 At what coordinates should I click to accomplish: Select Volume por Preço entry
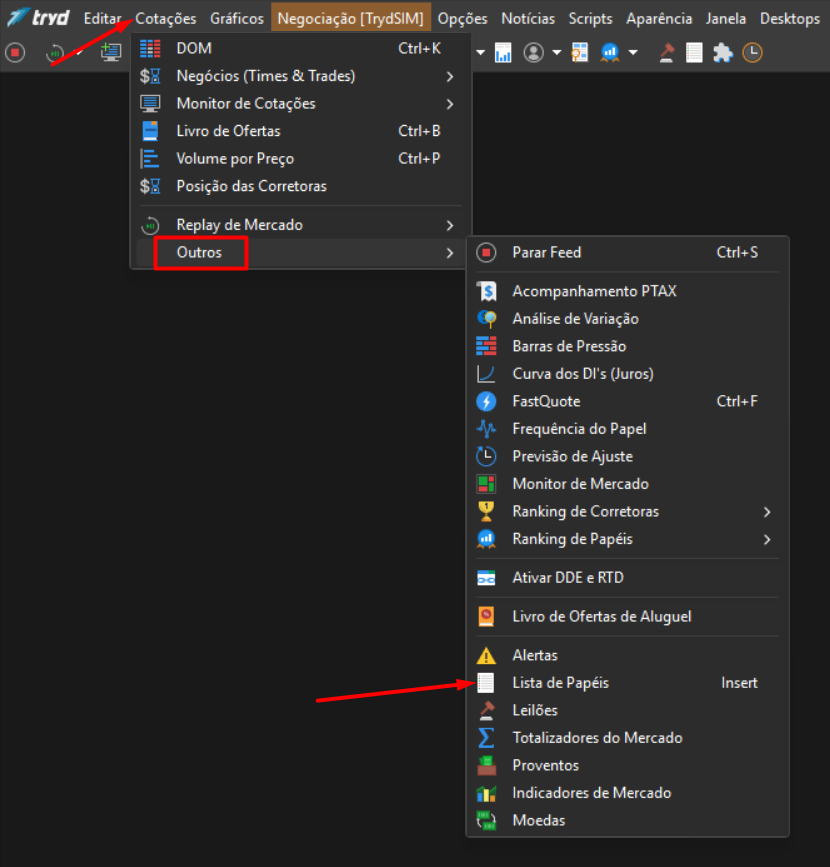(x=301, y=159)
